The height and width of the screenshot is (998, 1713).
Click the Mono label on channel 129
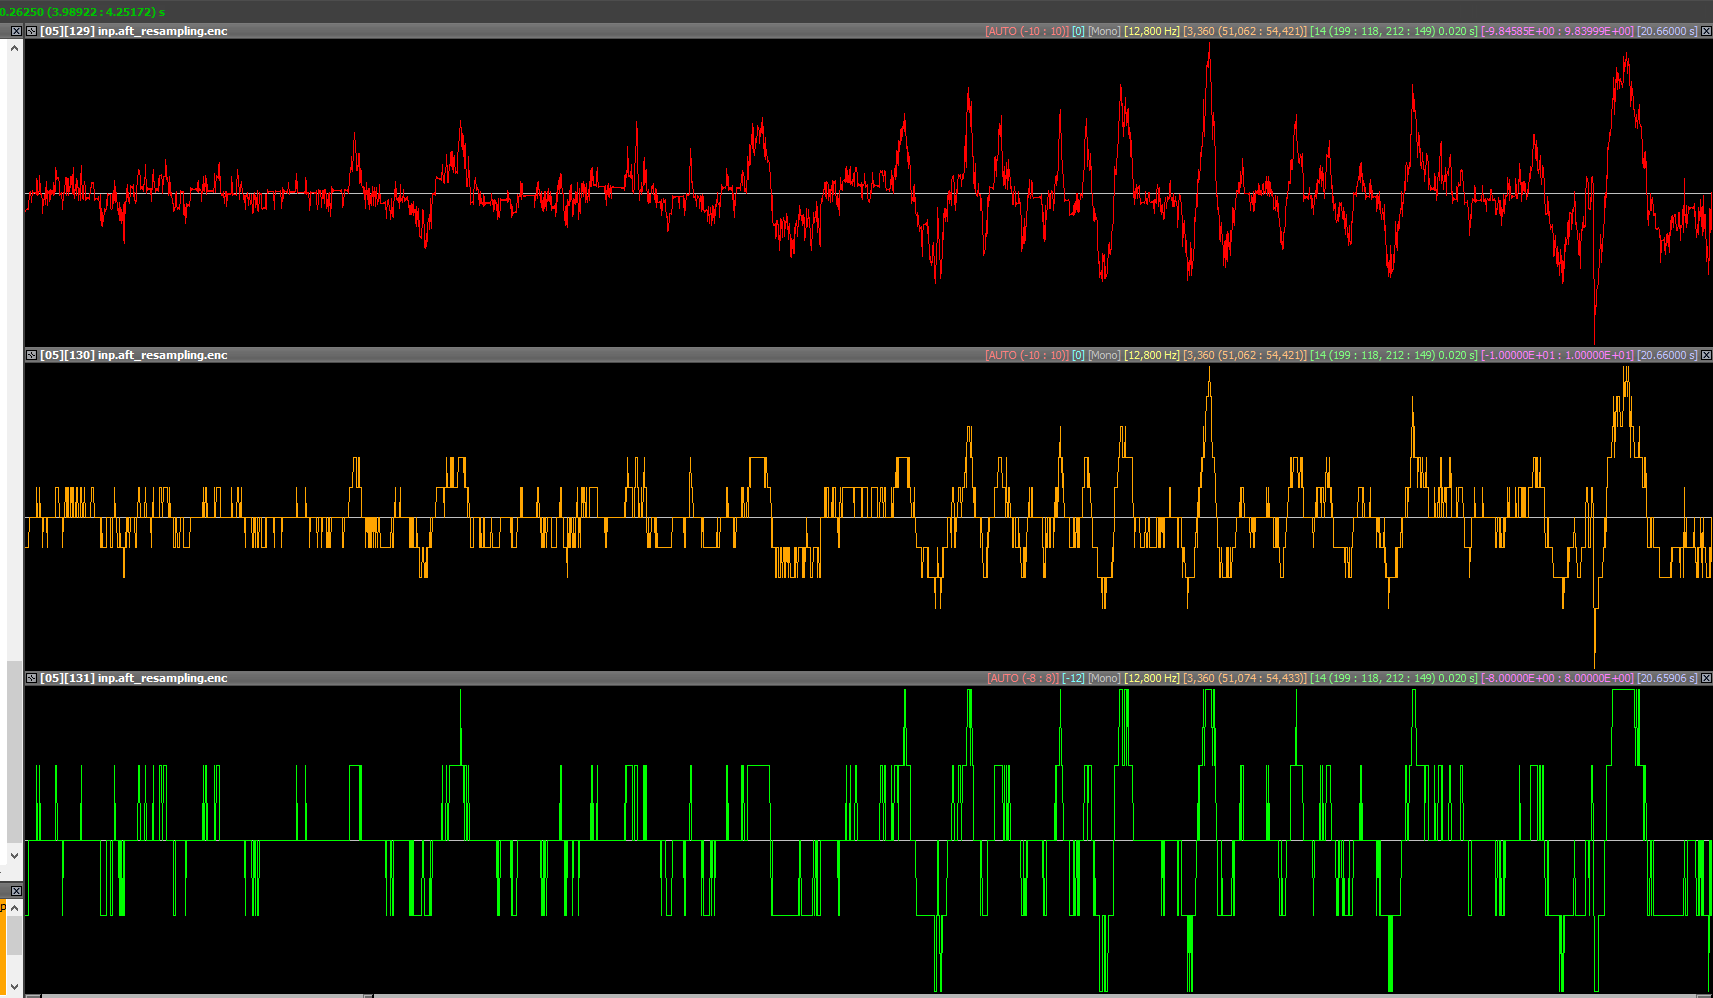click(1104, 31)
